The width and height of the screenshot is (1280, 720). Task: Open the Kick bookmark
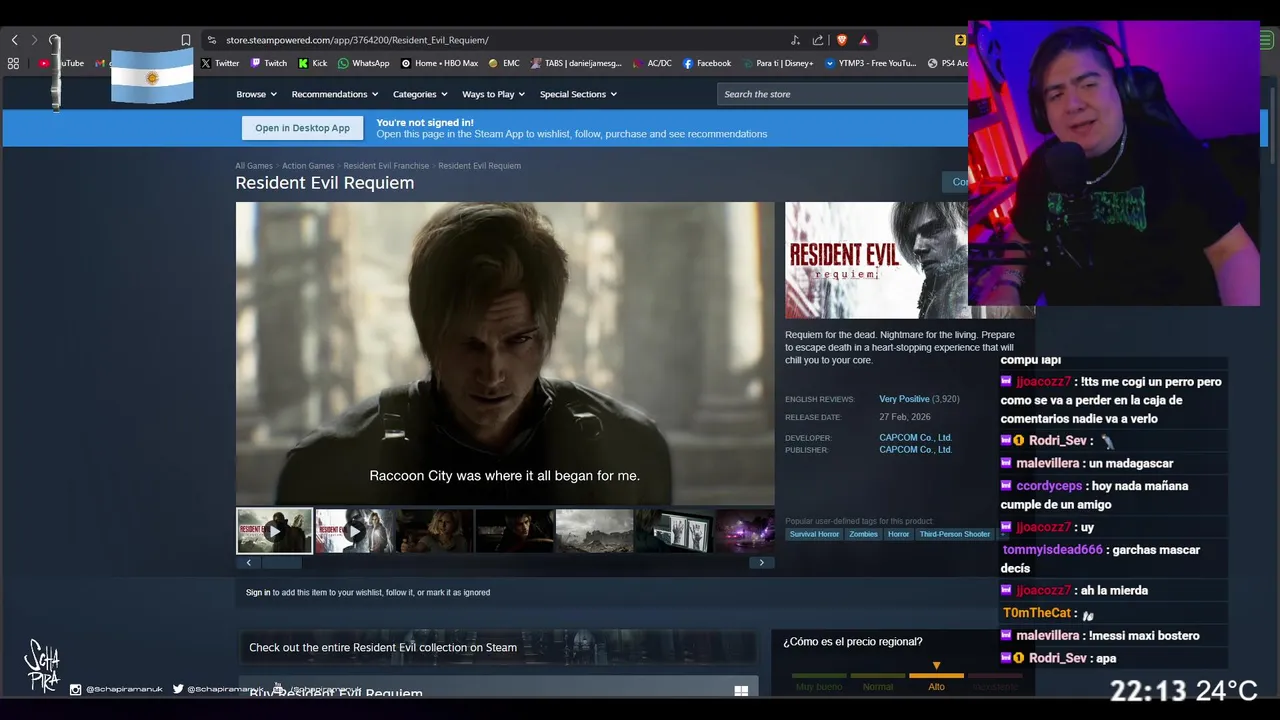coord(312,63)
